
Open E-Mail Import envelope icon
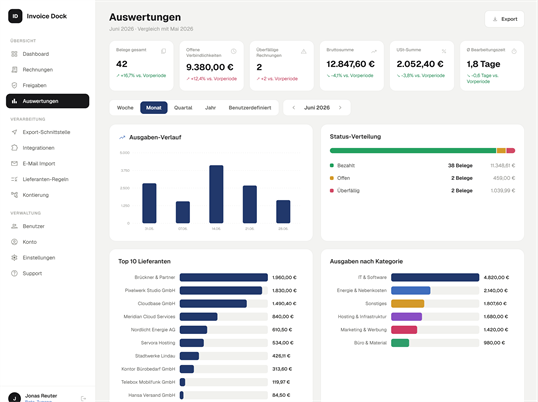click(14, 164)
